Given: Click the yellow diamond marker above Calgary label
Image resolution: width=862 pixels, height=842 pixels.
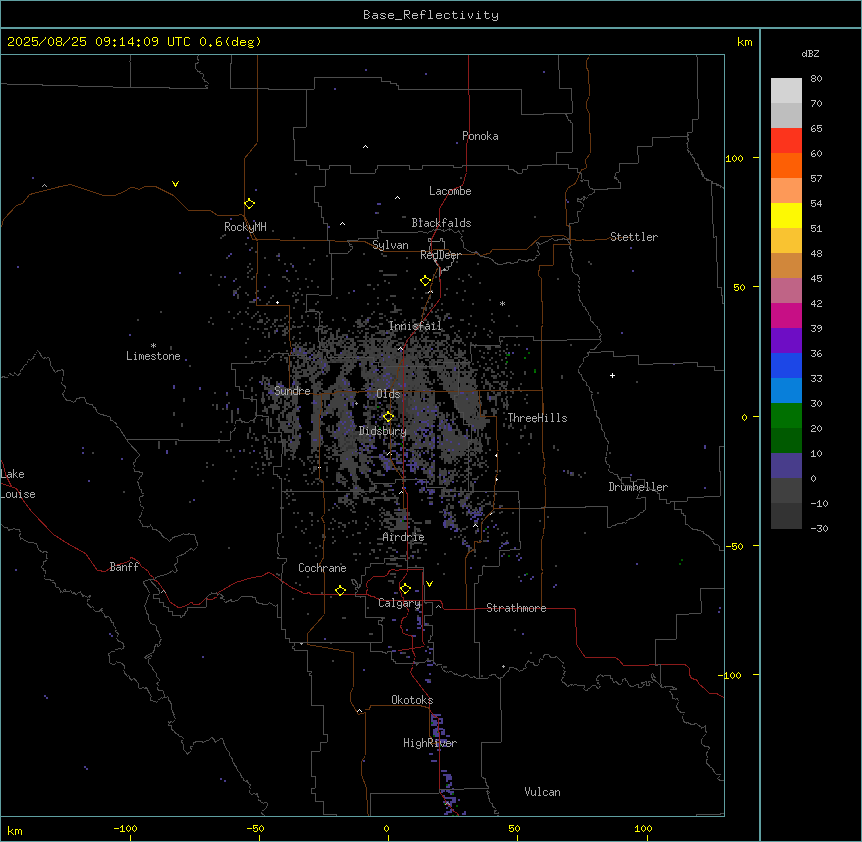Looking at the screenshot, I should coord(405,589).
